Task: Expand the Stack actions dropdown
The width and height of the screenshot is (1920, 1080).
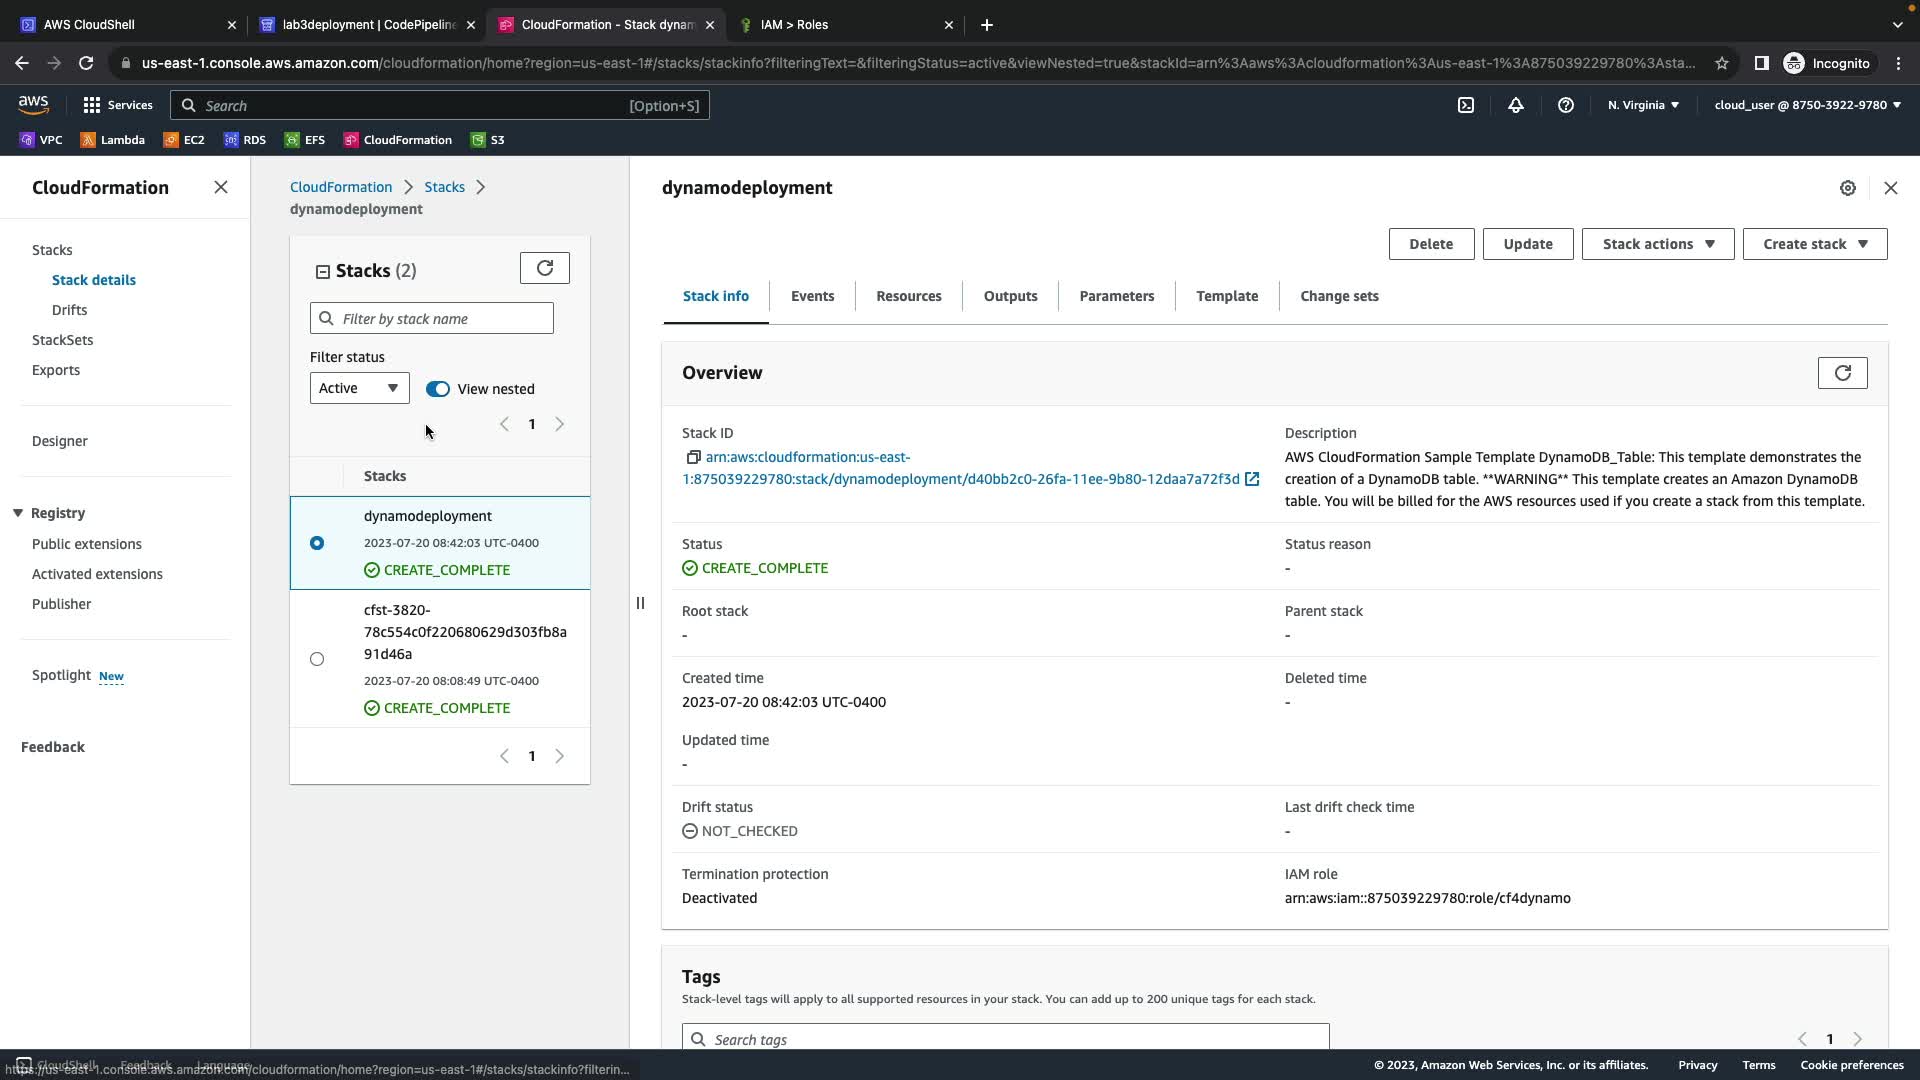Action: coord(1657,244)
